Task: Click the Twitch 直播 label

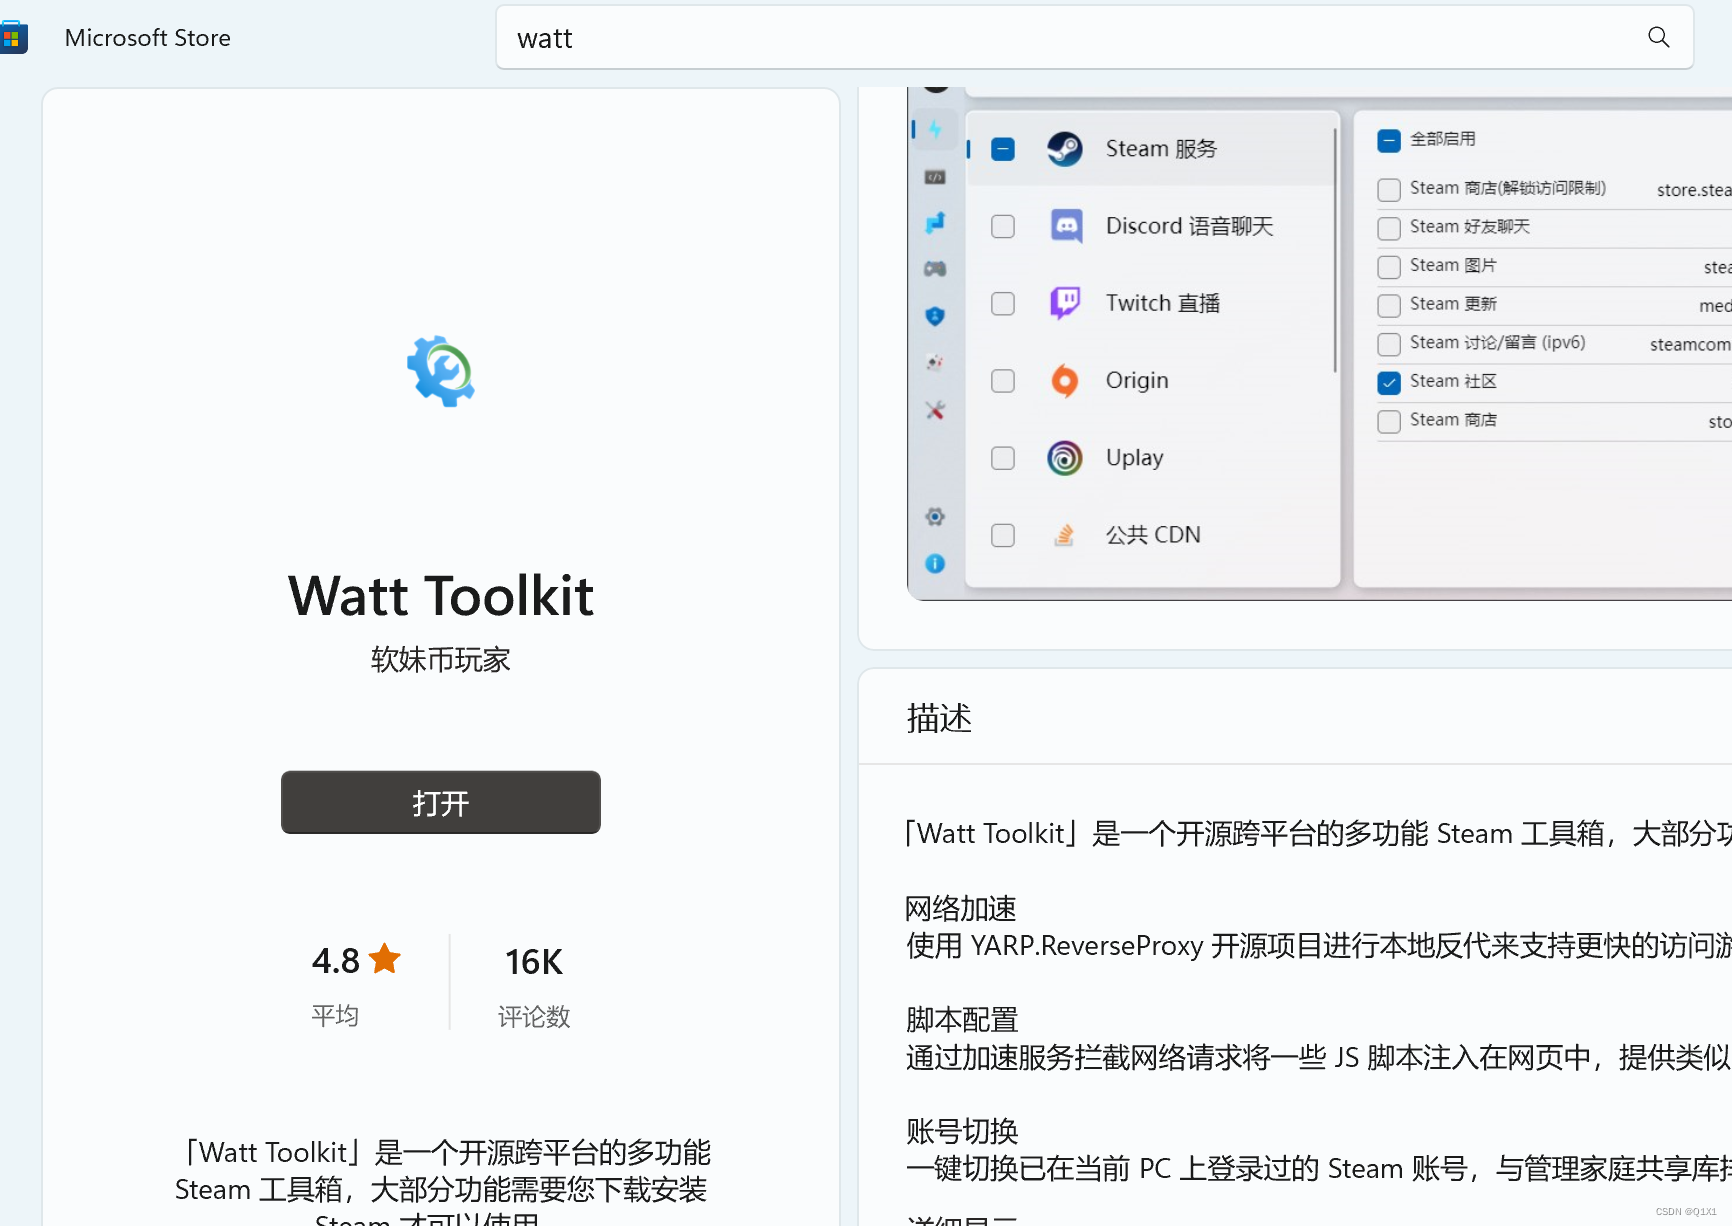Action: [1163, 303]
